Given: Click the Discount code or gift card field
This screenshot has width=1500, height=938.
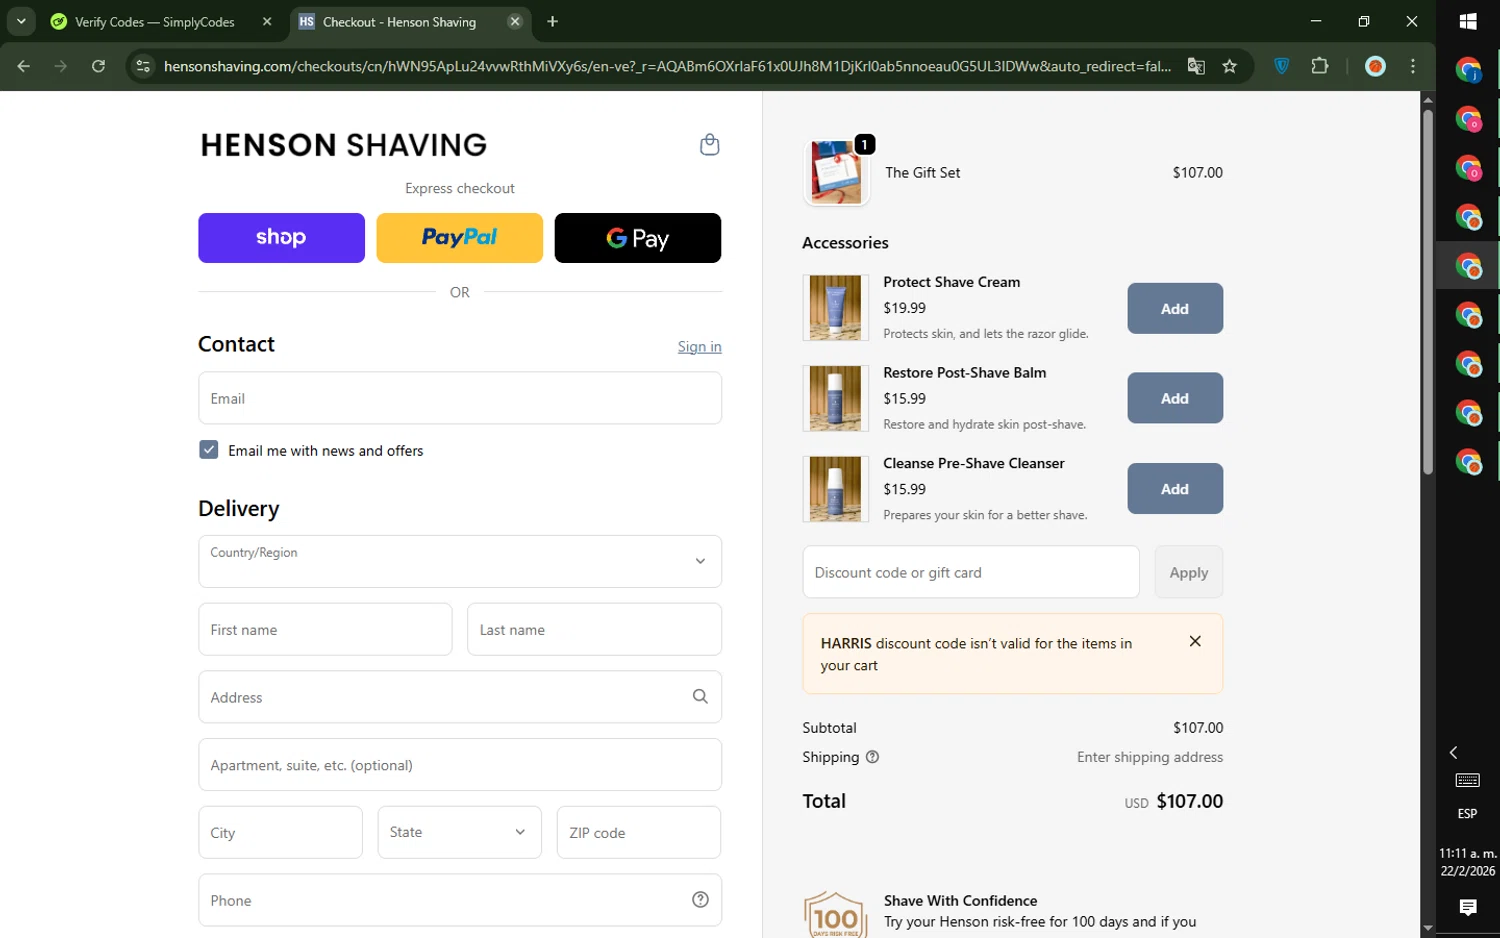Looking at the screenshot, I should click(971, 572).
